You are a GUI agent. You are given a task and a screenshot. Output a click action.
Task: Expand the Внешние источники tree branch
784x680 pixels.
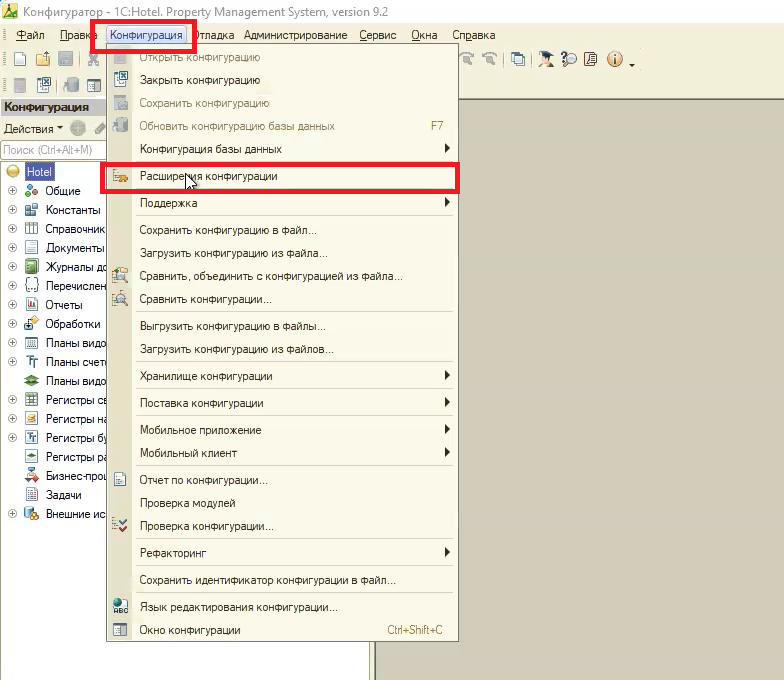pos(13,514)
